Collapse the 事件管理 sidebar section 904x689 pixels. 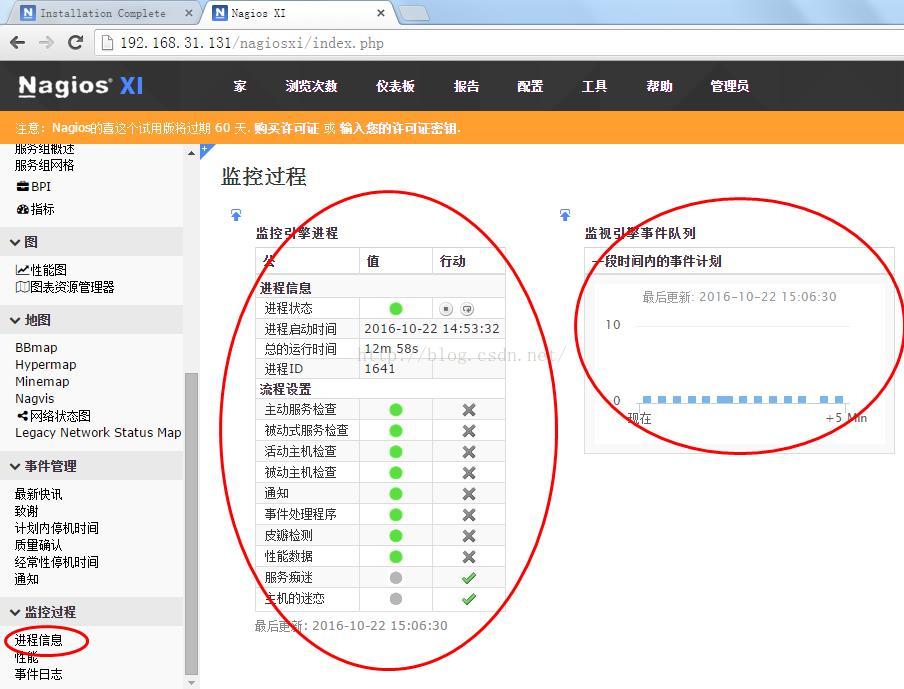[x=91, y=466]
